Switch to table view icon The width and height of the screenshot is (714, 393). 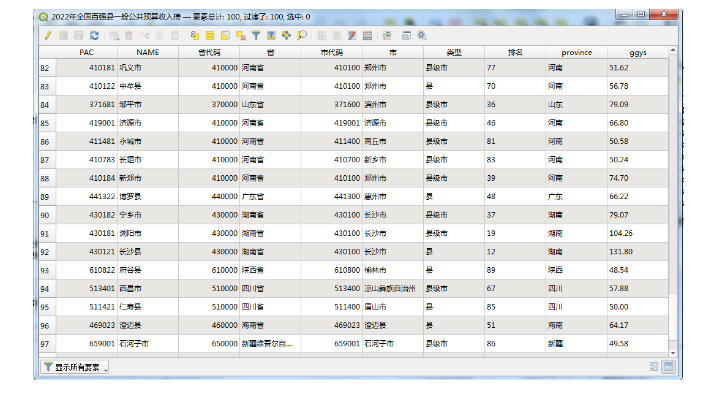(668, 367)
